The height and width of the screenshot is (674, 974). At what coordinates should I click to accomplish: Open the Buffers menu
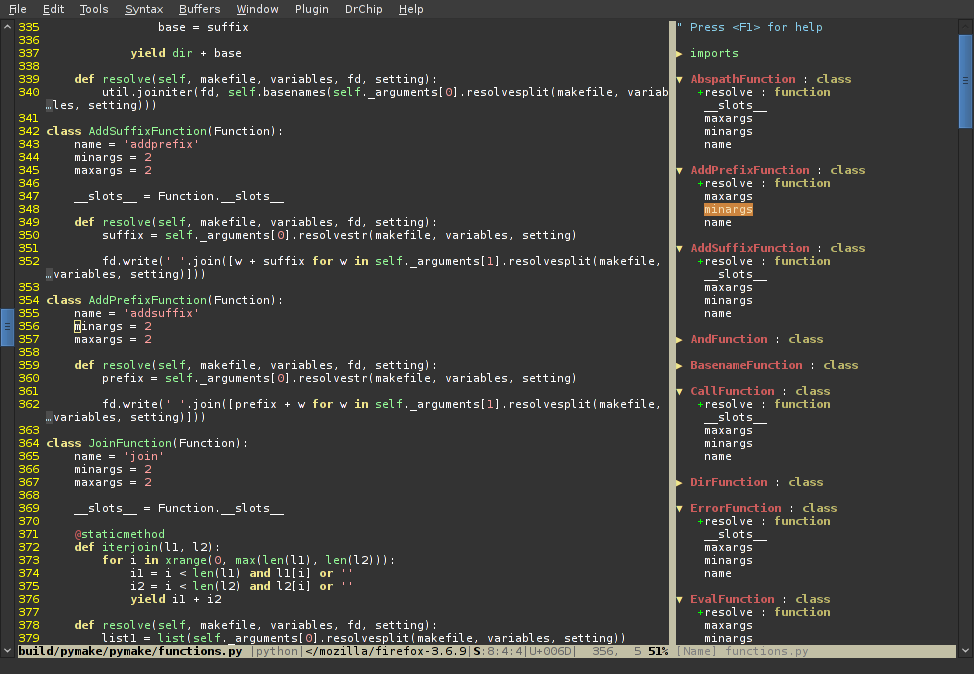[x=199, y=9]
